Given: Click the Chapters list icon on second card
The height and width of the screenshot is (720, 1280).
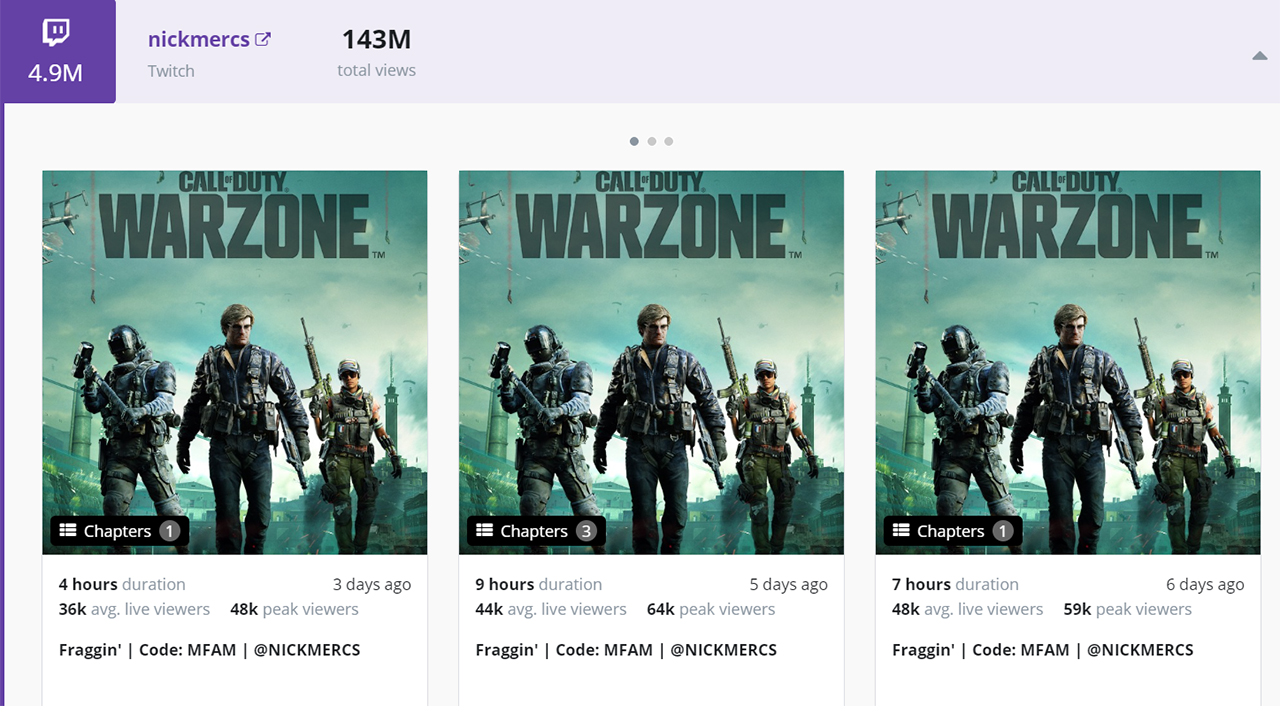Looking at the screenshot, I should 485,531.
